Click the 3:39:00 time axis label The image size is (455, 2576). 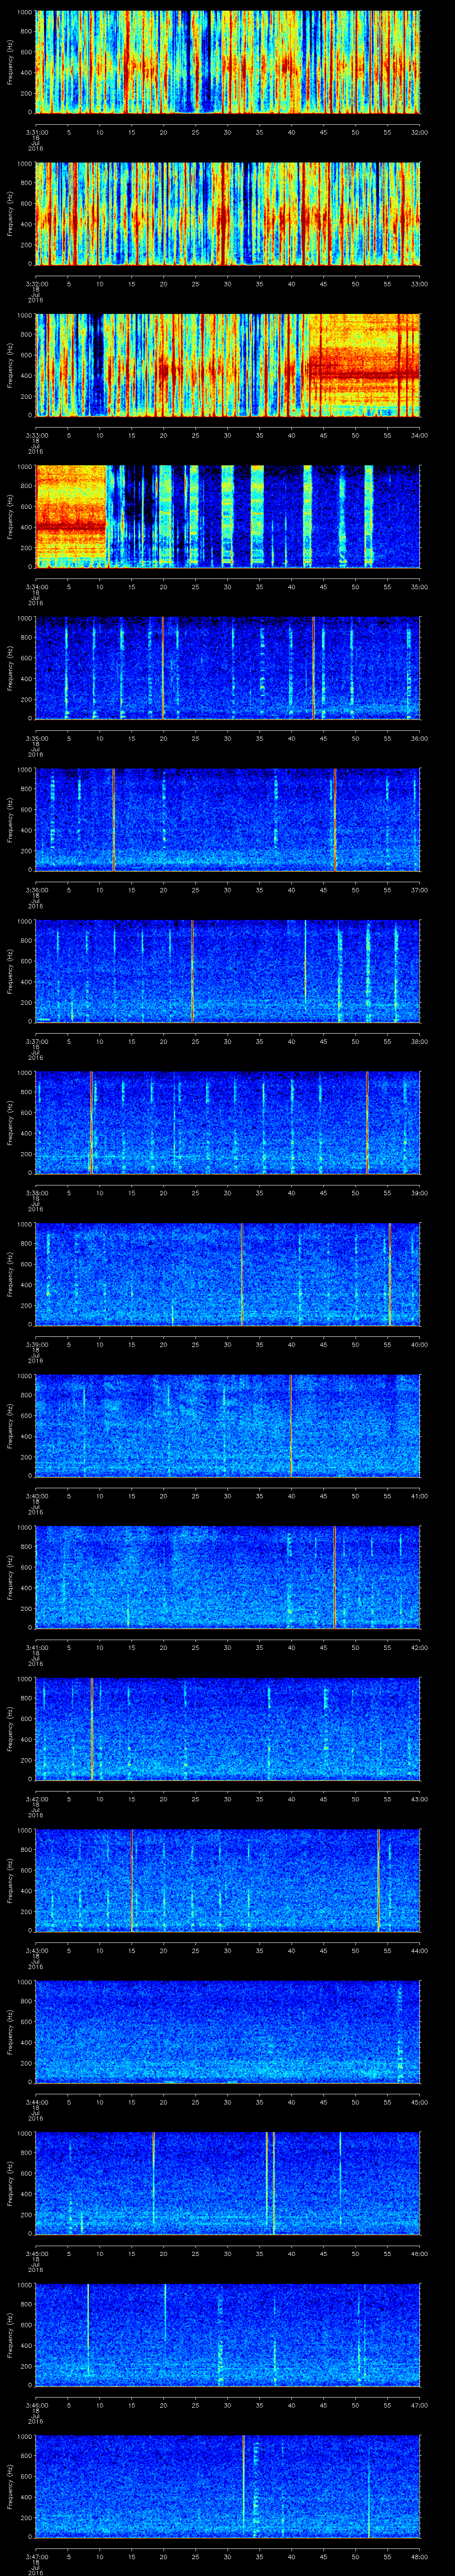[37, 1344]
